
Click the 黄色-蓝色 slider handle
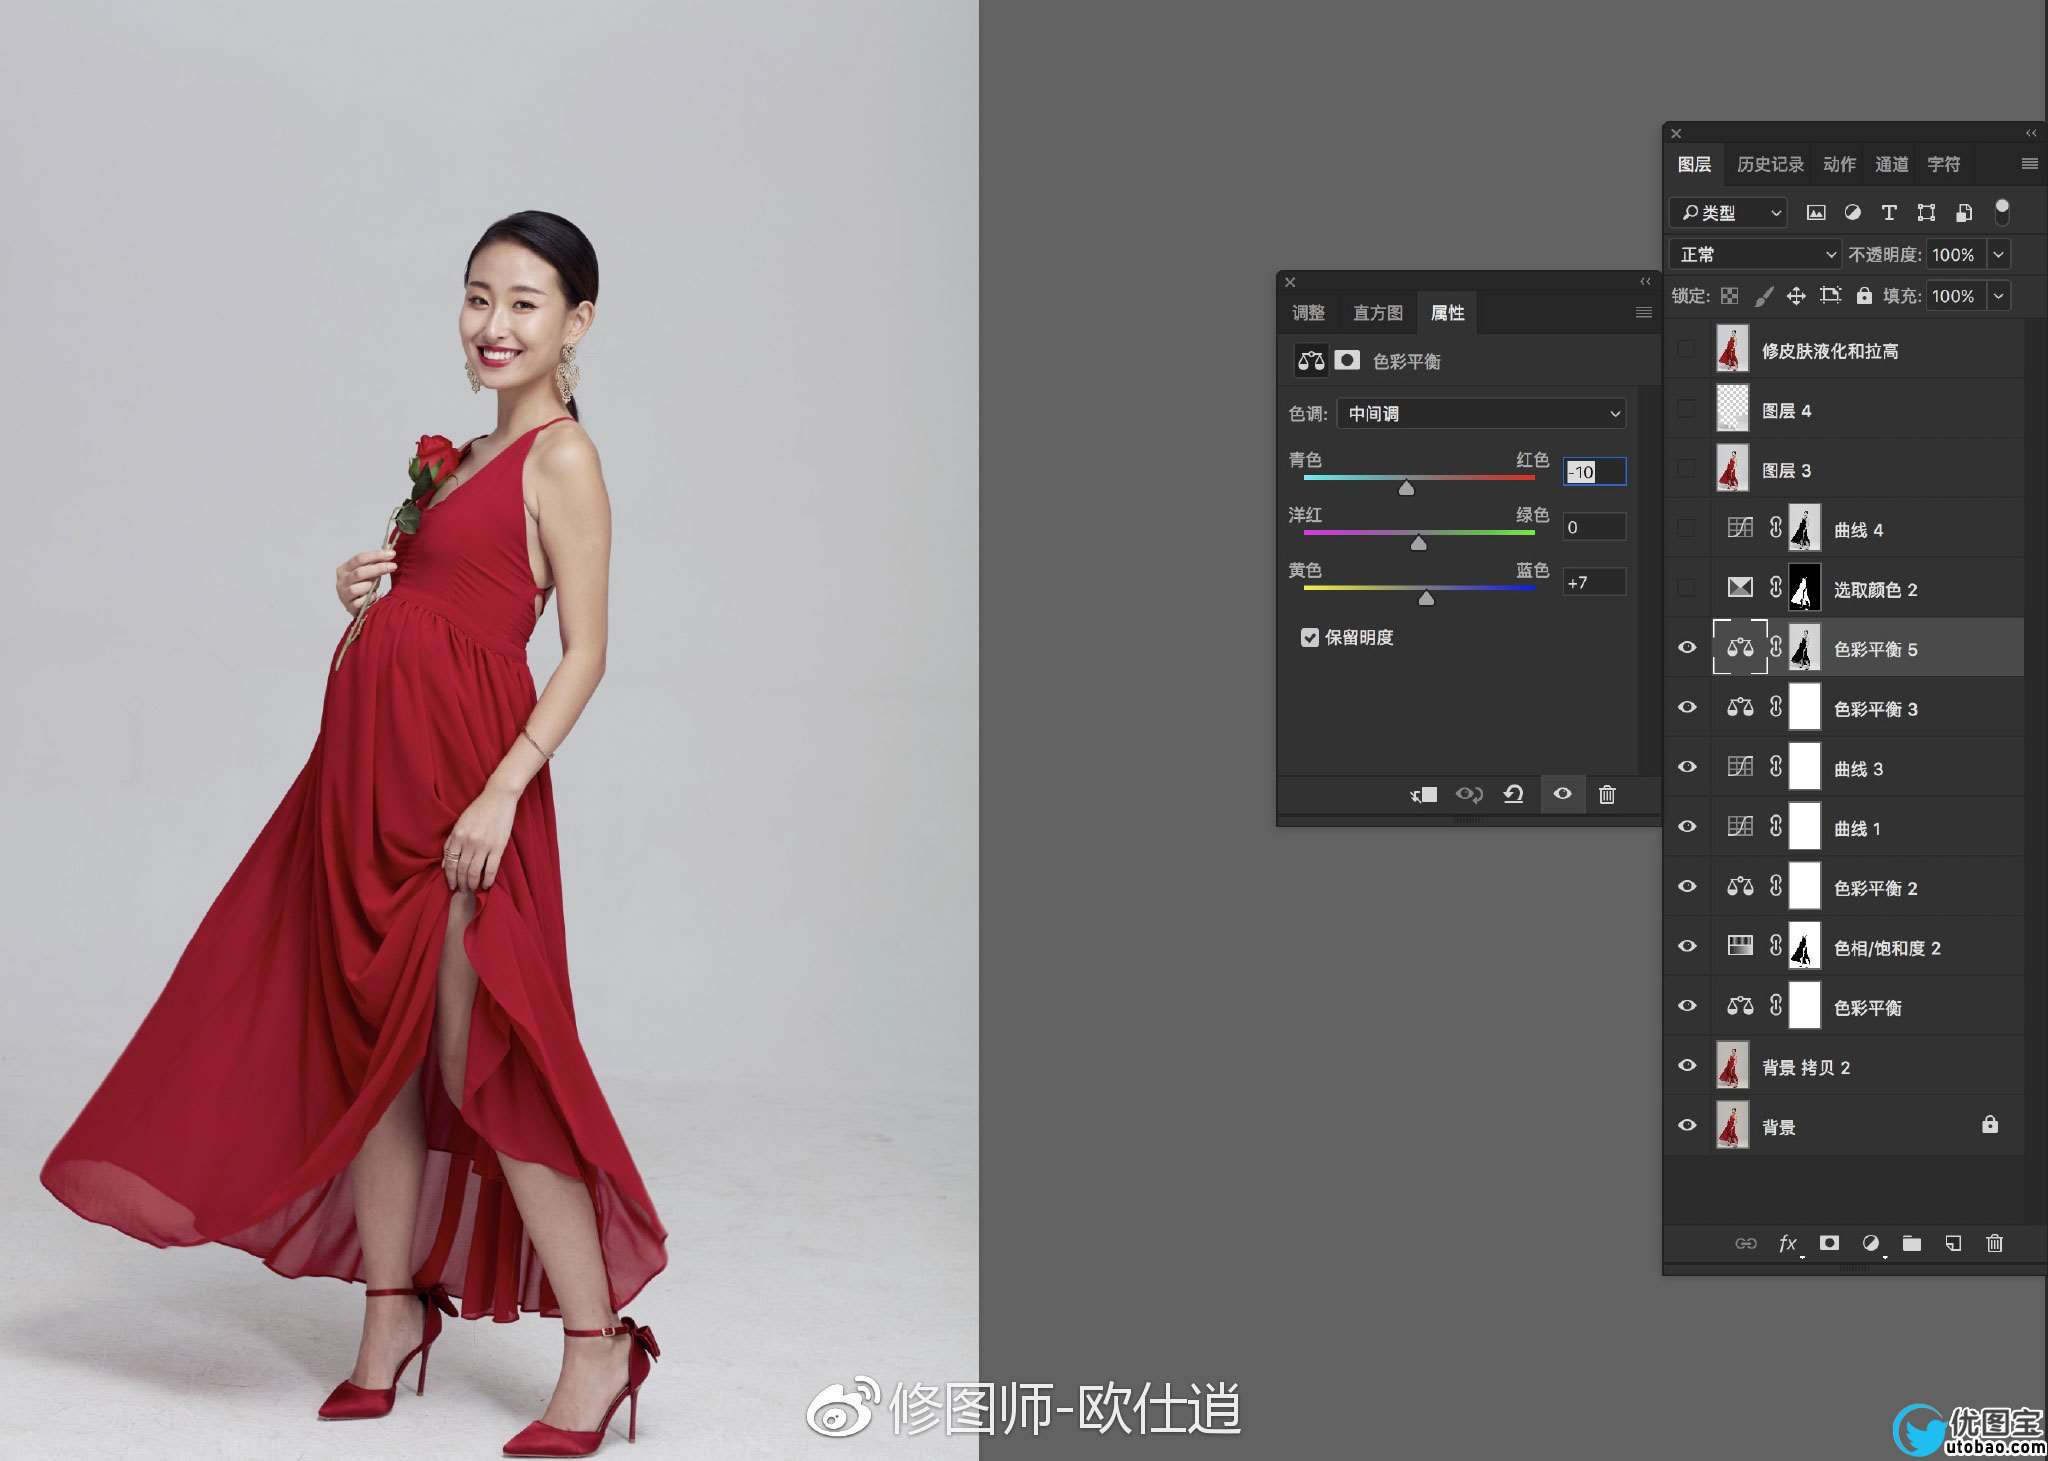click(x=1426, y=598)
